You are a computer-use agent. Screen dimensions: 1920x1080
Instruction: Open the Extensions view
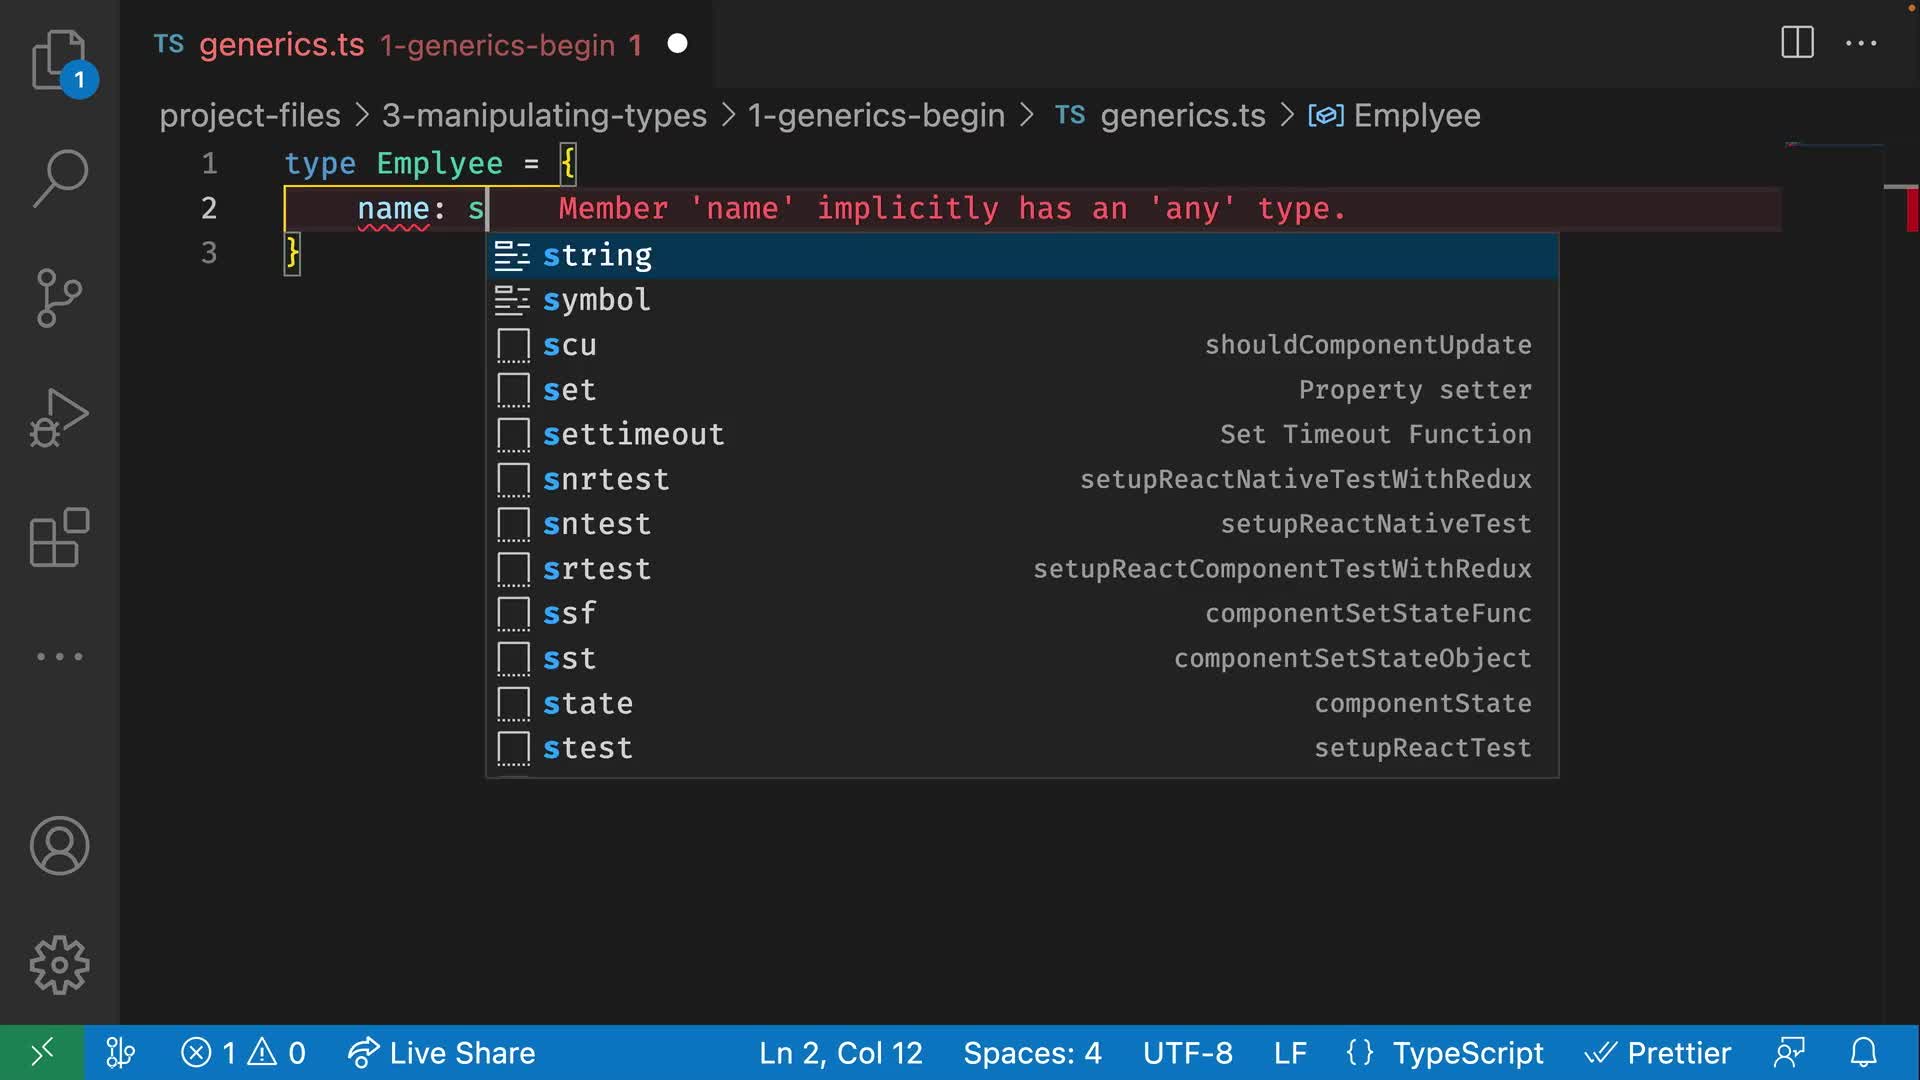[60, 538]
